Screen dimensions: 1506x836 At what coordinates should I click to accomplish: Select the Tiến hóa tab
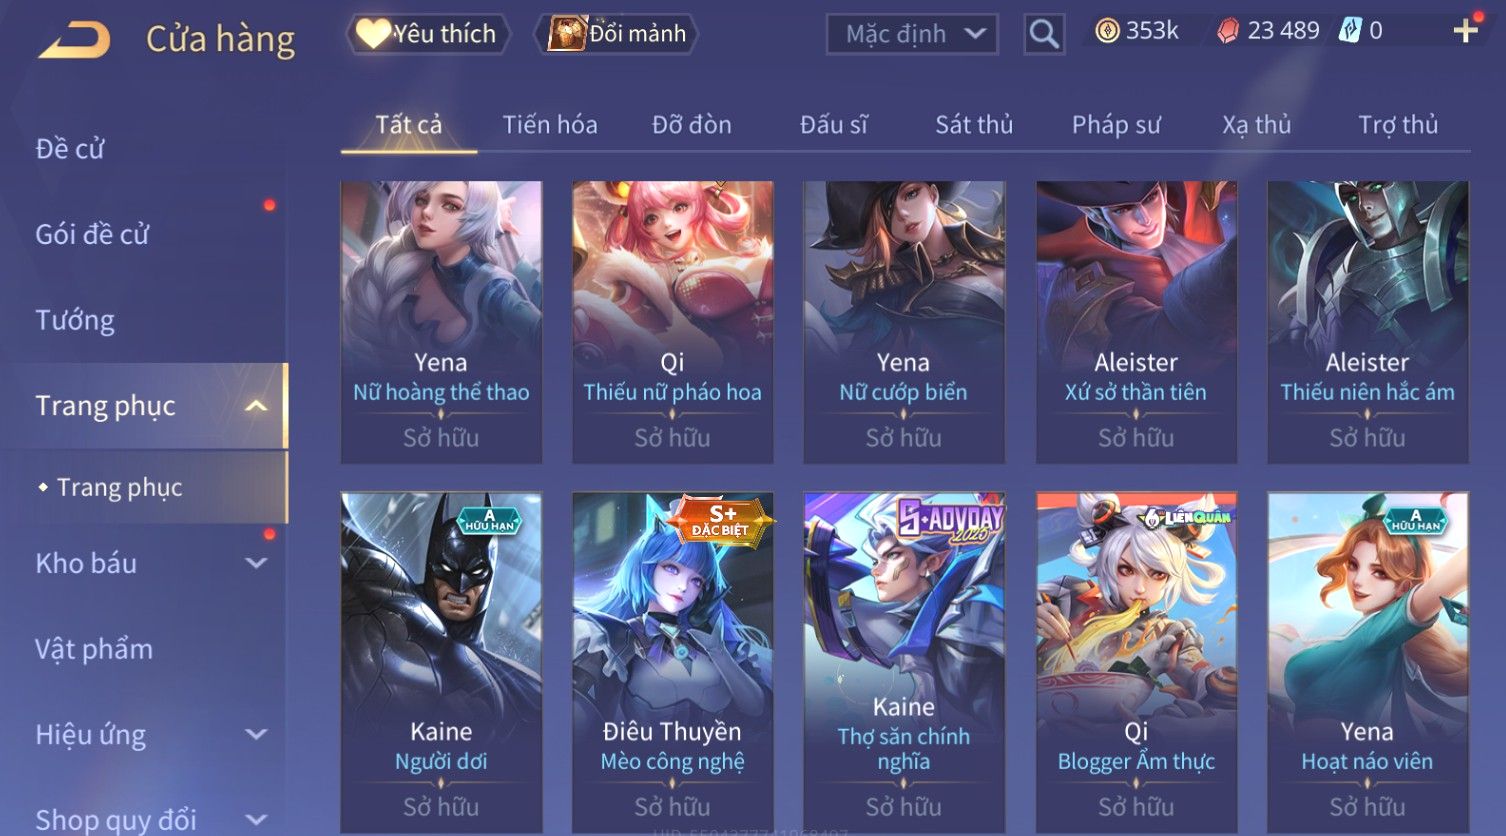[550, 125]
